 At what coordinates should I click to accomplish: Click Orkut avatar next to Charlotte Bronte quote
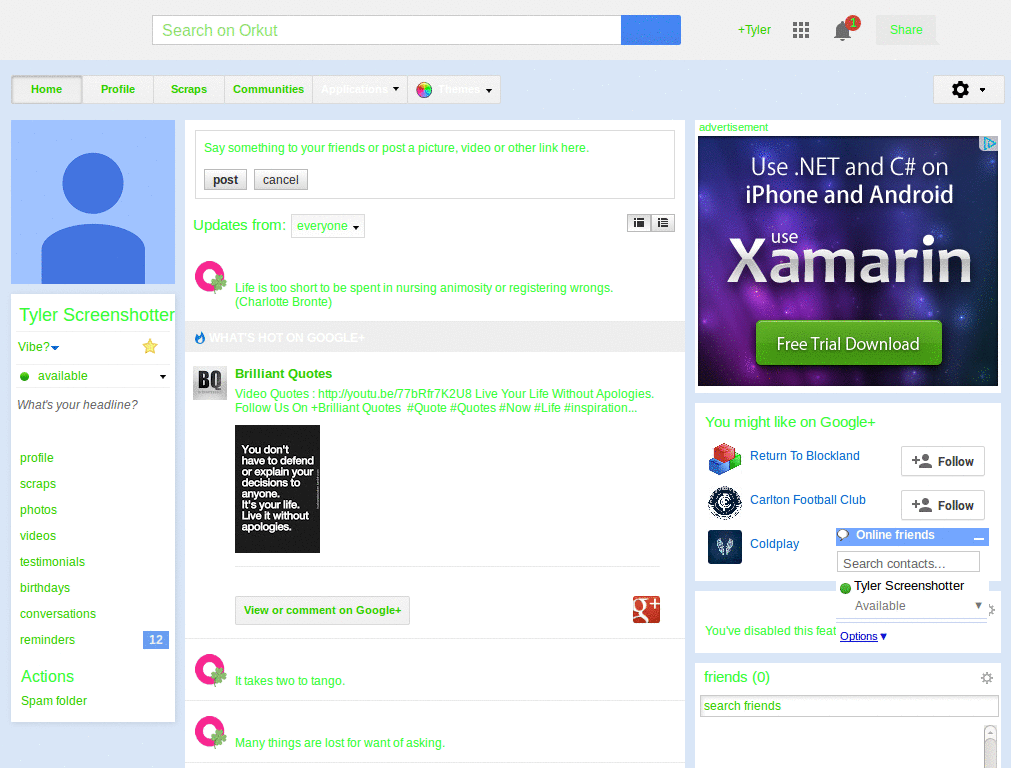pyautogui.click(x=210, y=278)
